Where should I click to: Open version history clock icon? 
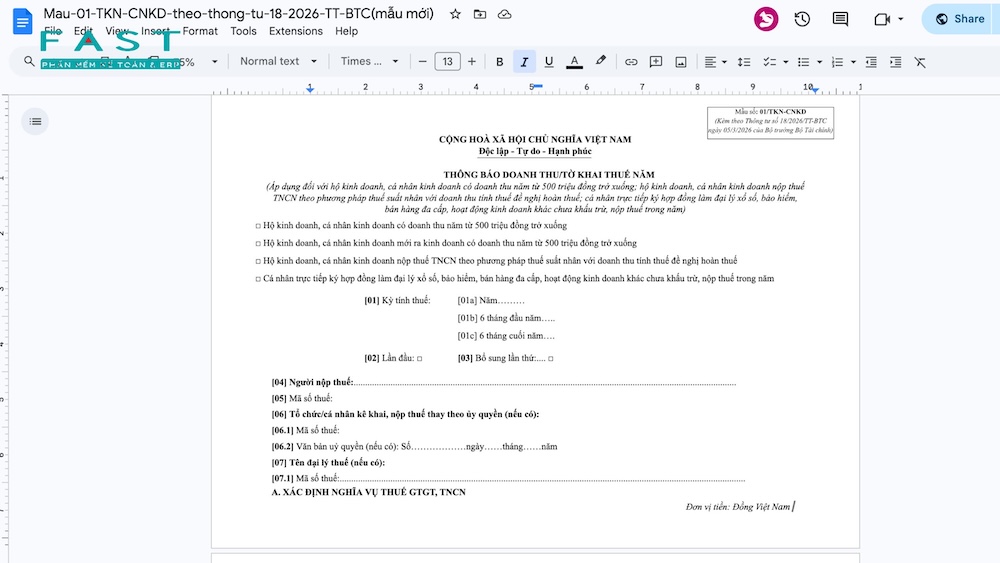click(802, 19)
